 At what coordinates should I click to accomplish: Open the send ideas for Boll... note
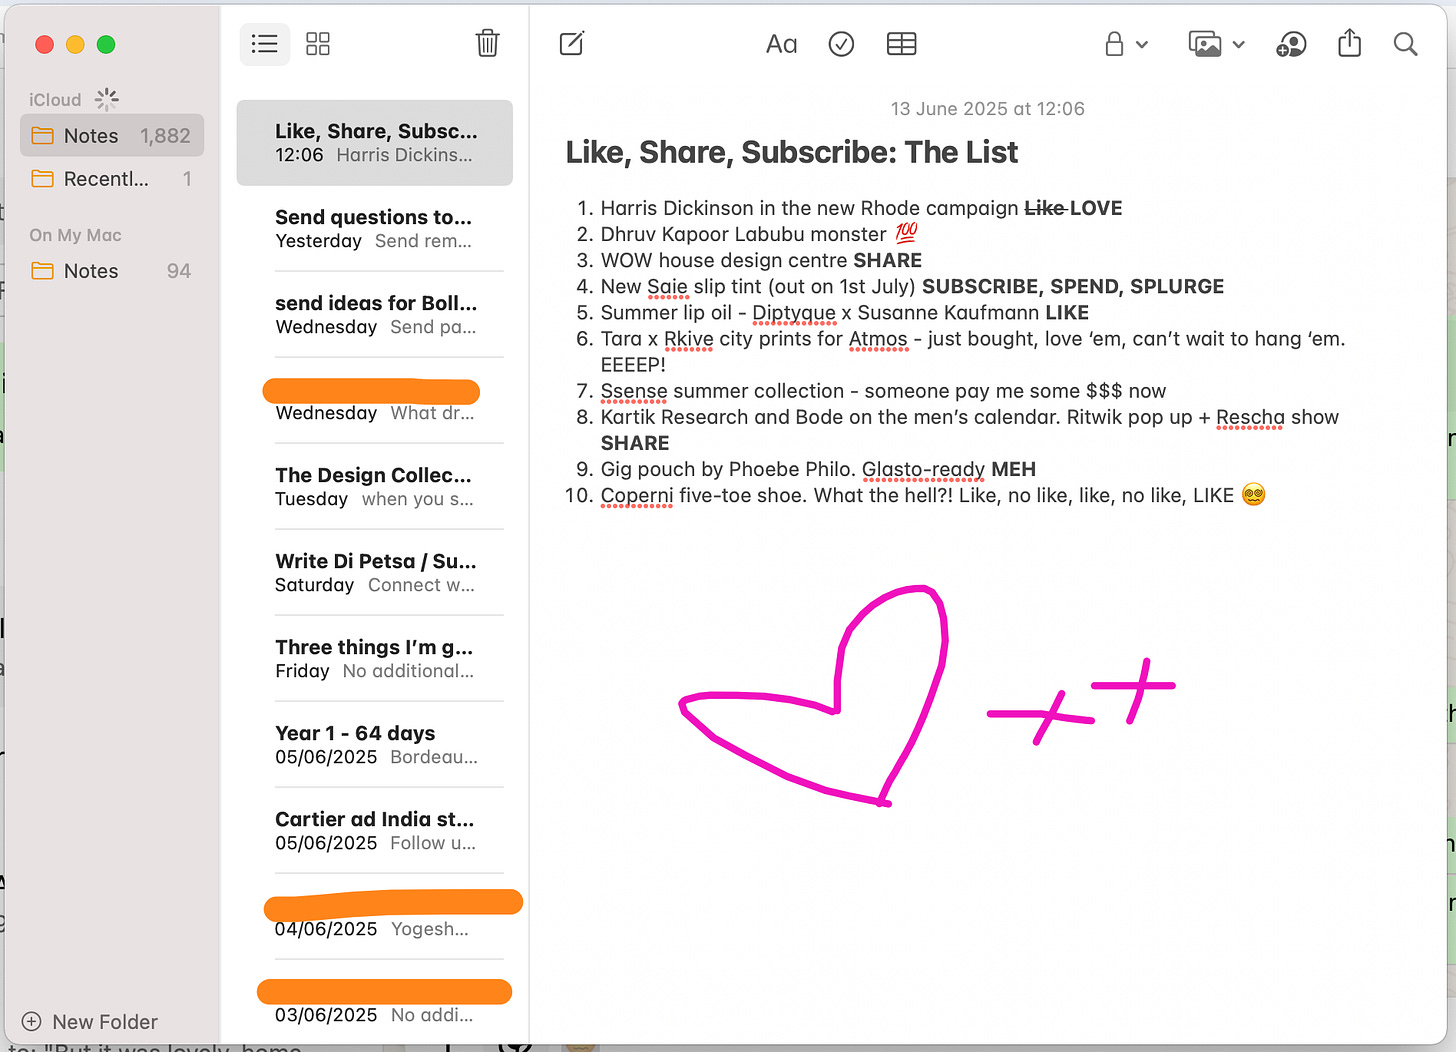tap(375, 315)
